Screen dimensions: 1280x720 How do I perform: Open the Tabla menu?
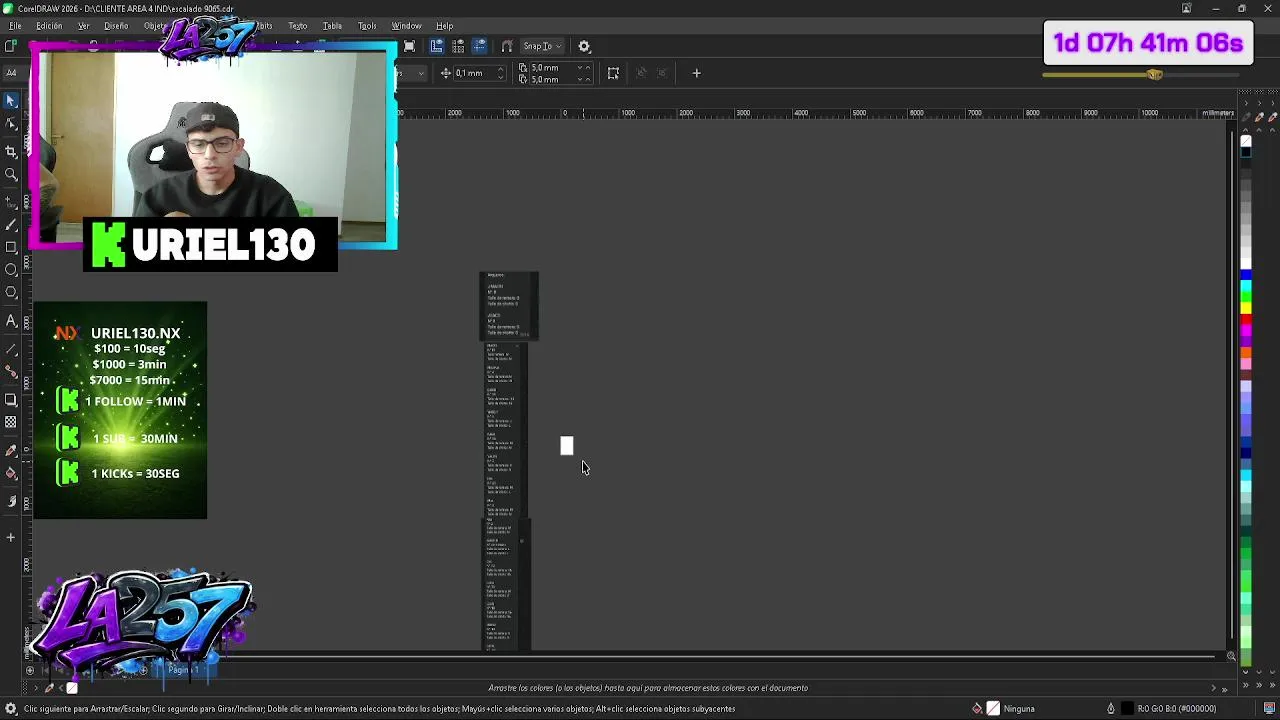click(332, 25)
